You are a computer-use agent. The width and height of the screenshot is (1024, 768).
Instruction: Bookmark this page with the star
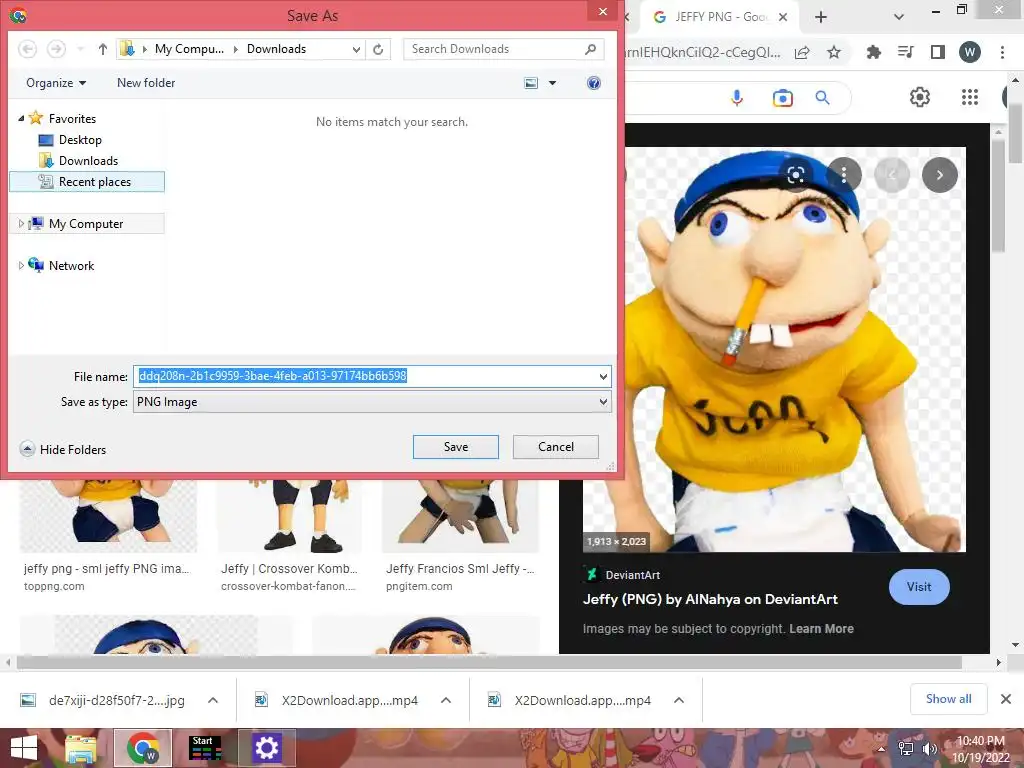click(x=834, y=52)
